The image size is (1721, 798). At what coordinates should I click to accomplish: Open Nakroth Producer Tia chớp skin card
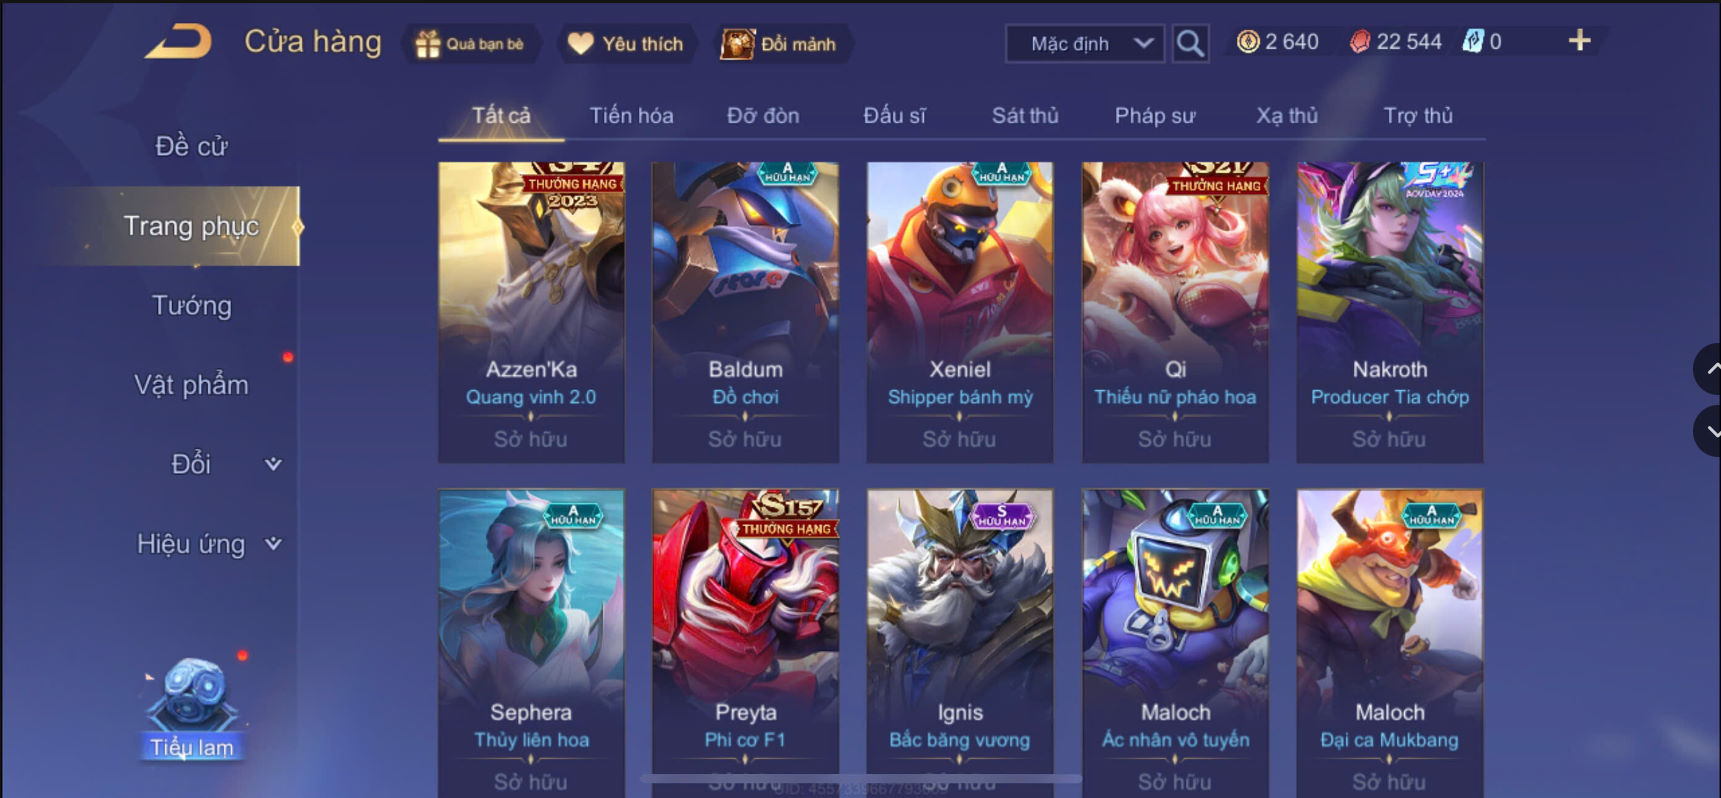[x=1390, y=312]
